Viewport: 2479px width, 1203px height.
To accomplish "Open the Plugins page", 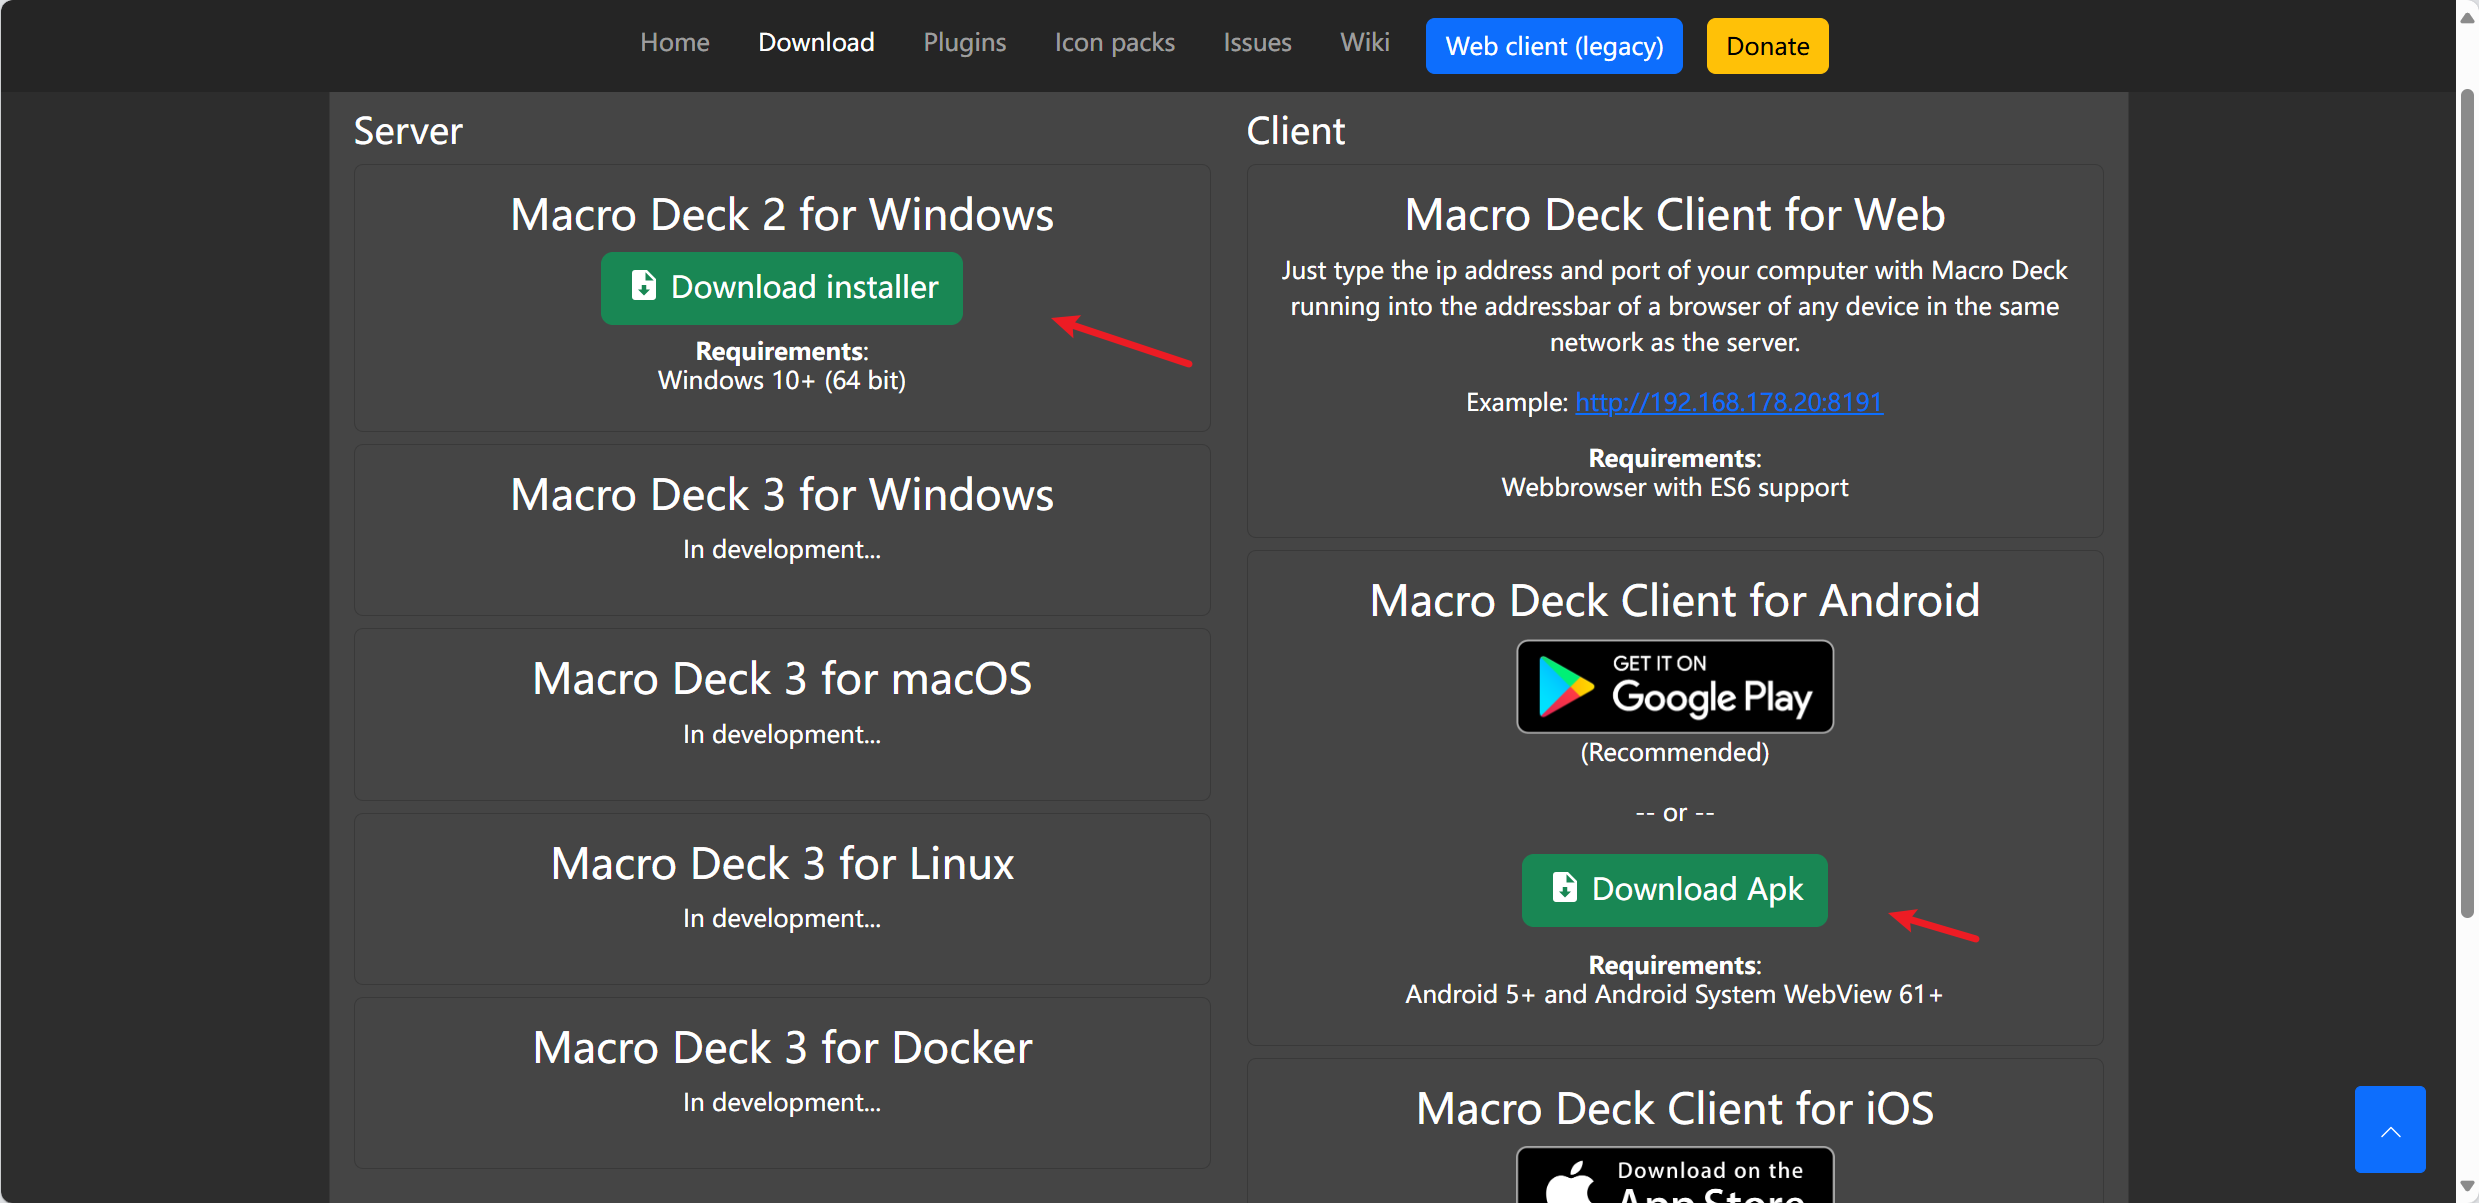I will 964,42.
